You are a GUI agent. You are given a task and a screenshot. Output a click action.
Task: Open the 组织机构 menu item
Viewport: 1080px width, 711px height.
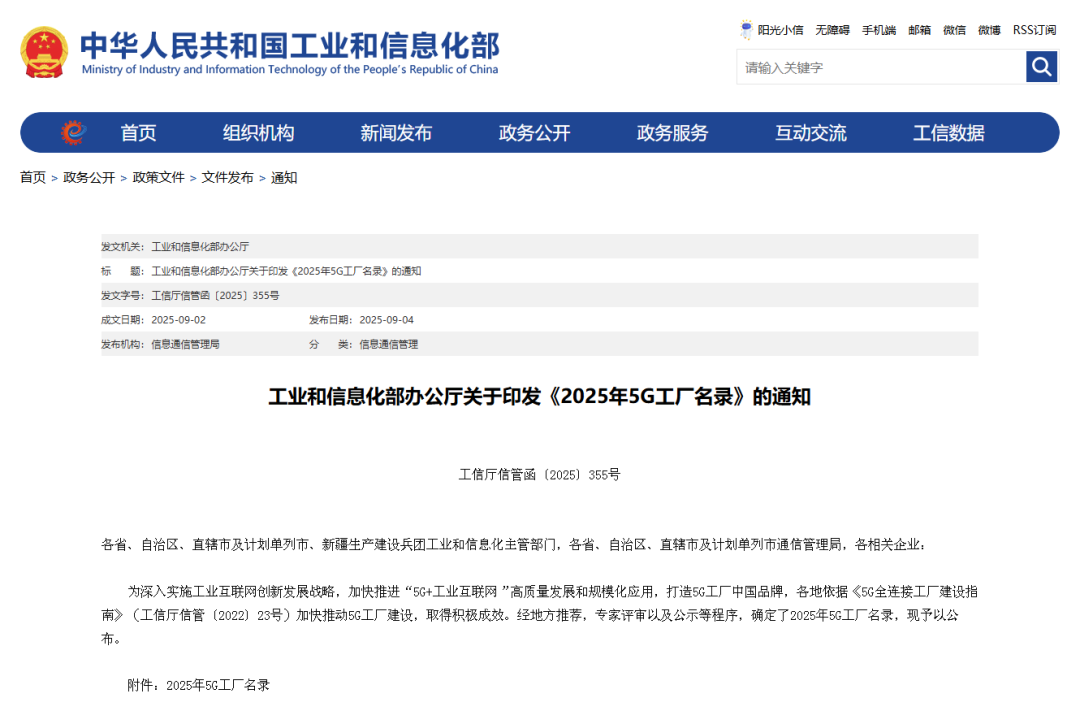tap(260, 132)
